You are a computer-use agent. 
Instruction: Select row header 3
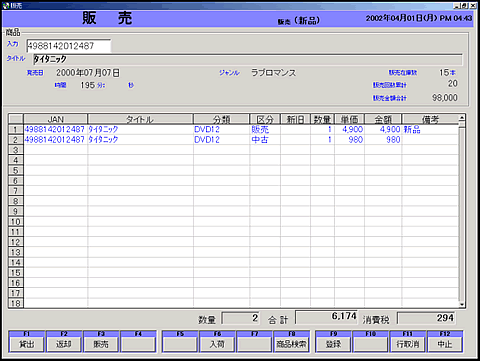[x=16, y=150]
